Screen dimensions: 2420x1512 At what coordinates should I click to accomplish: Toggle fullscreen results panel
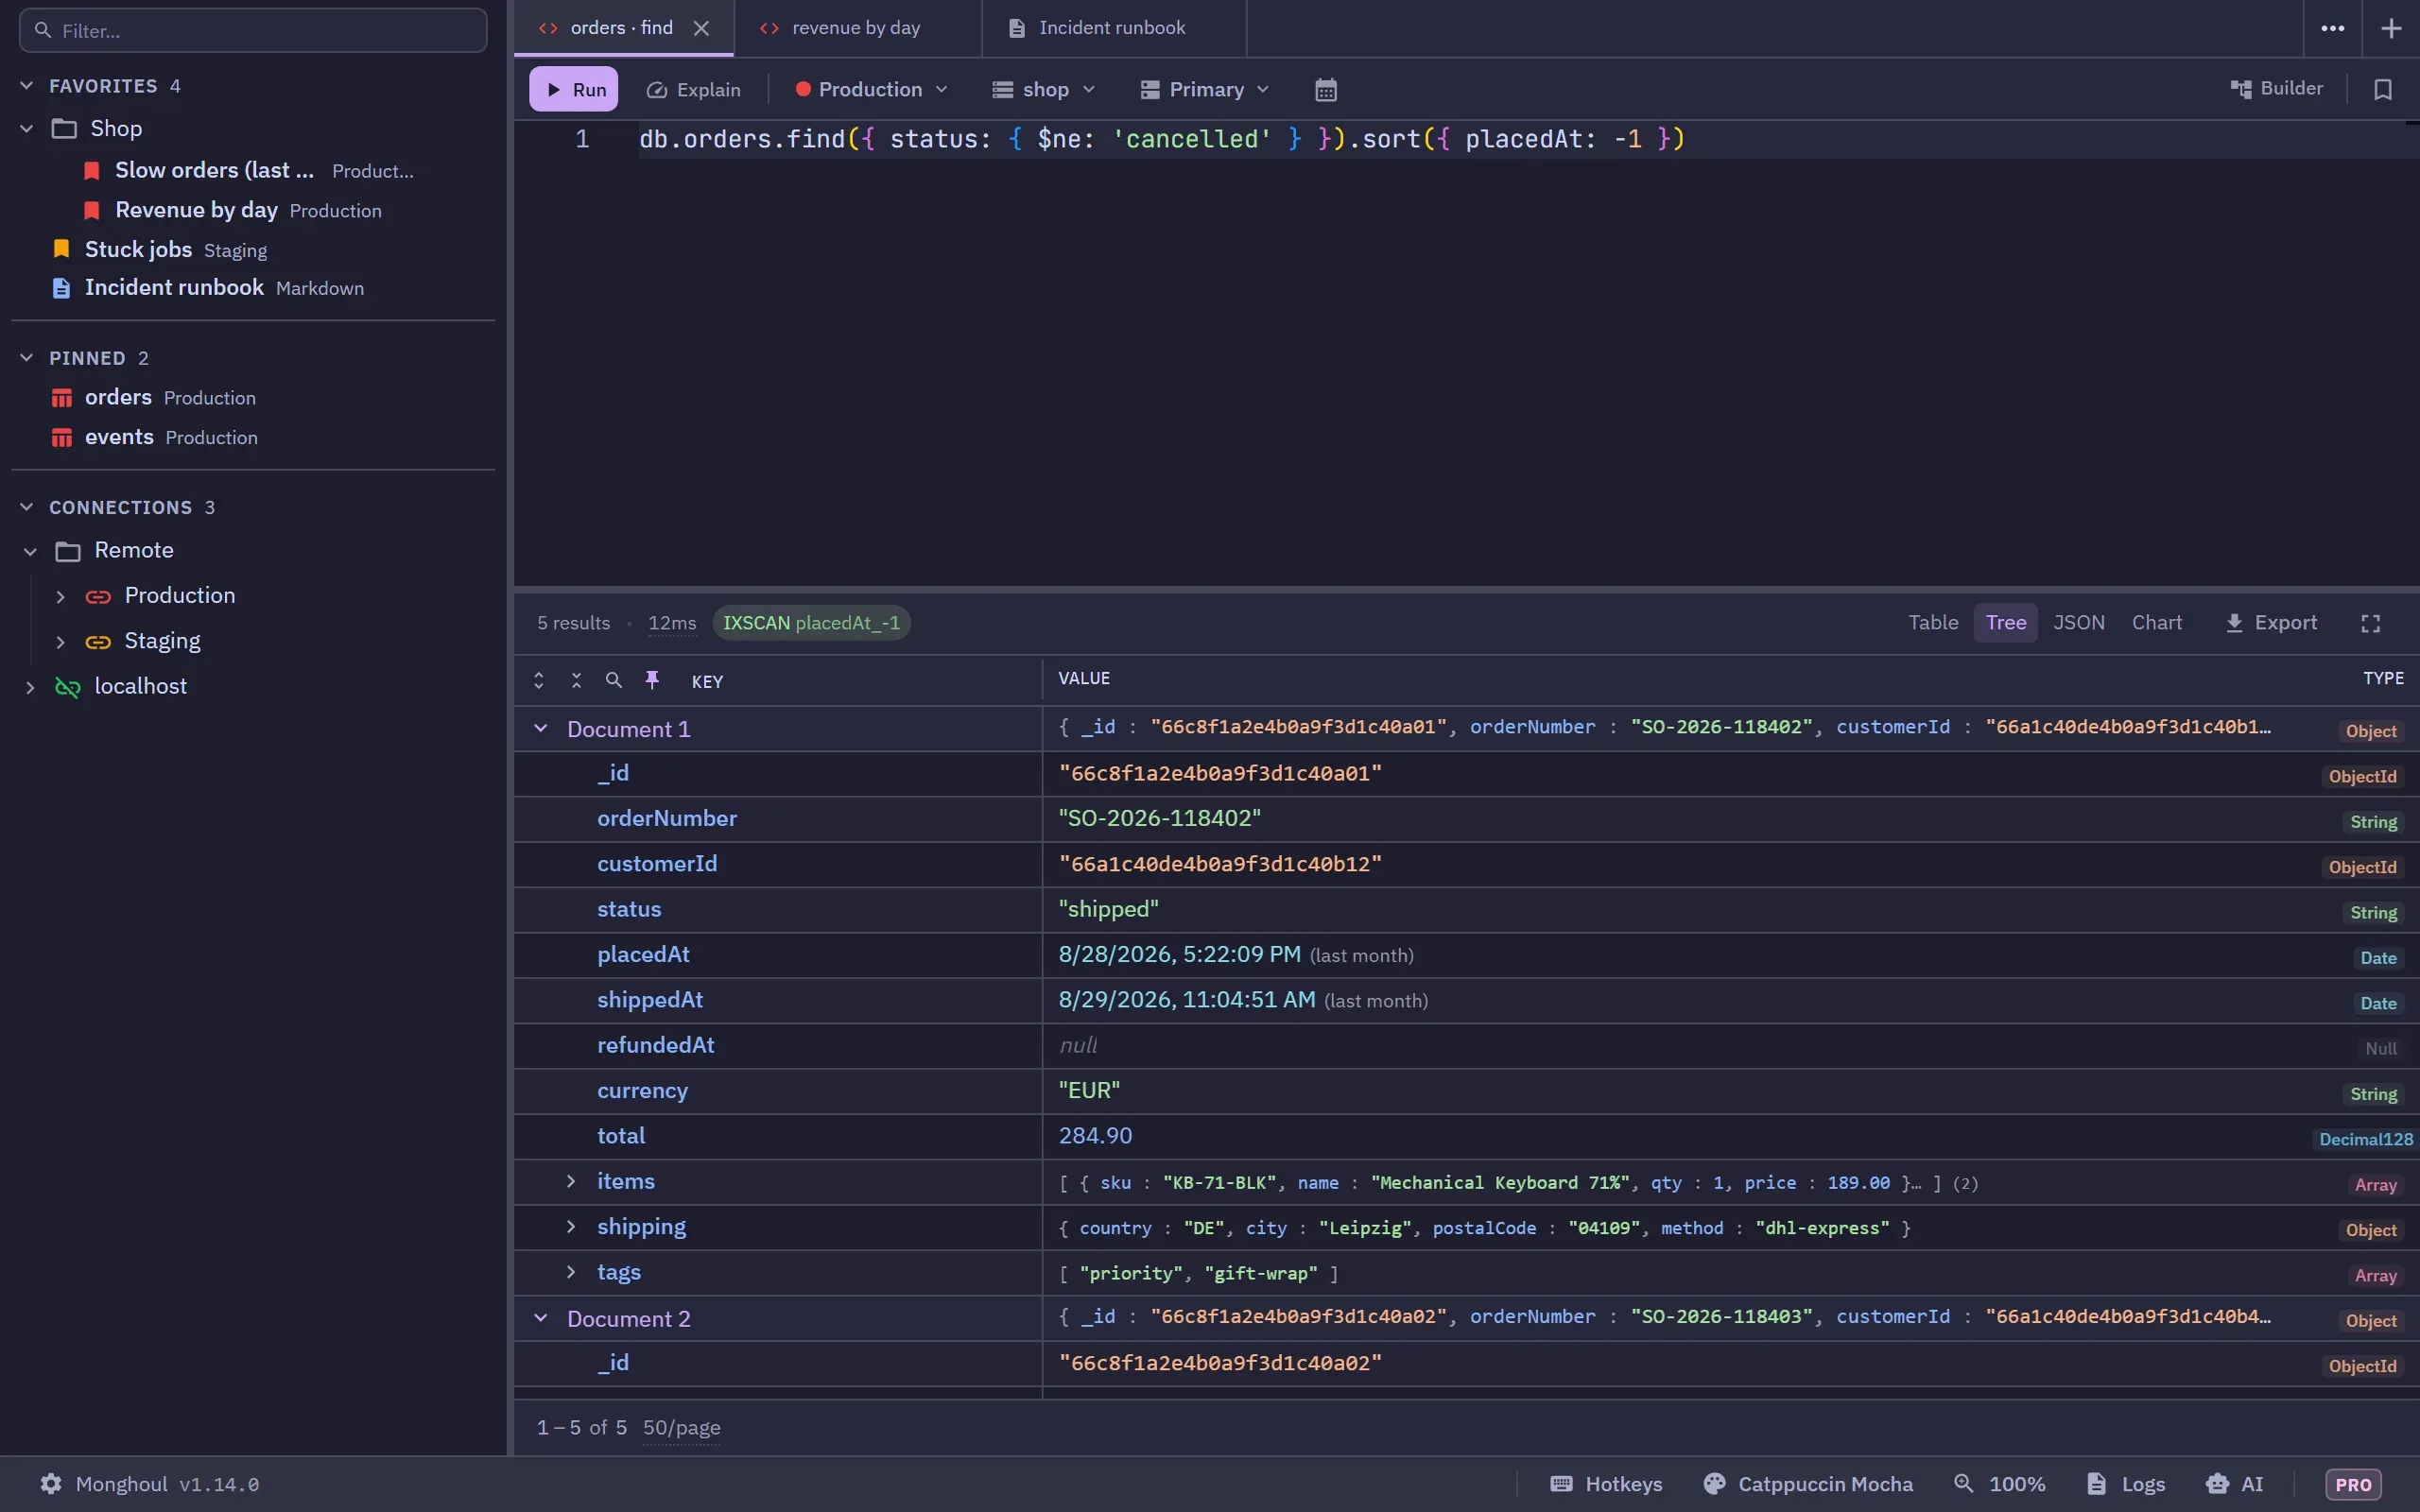click(x=2371, y=623)
